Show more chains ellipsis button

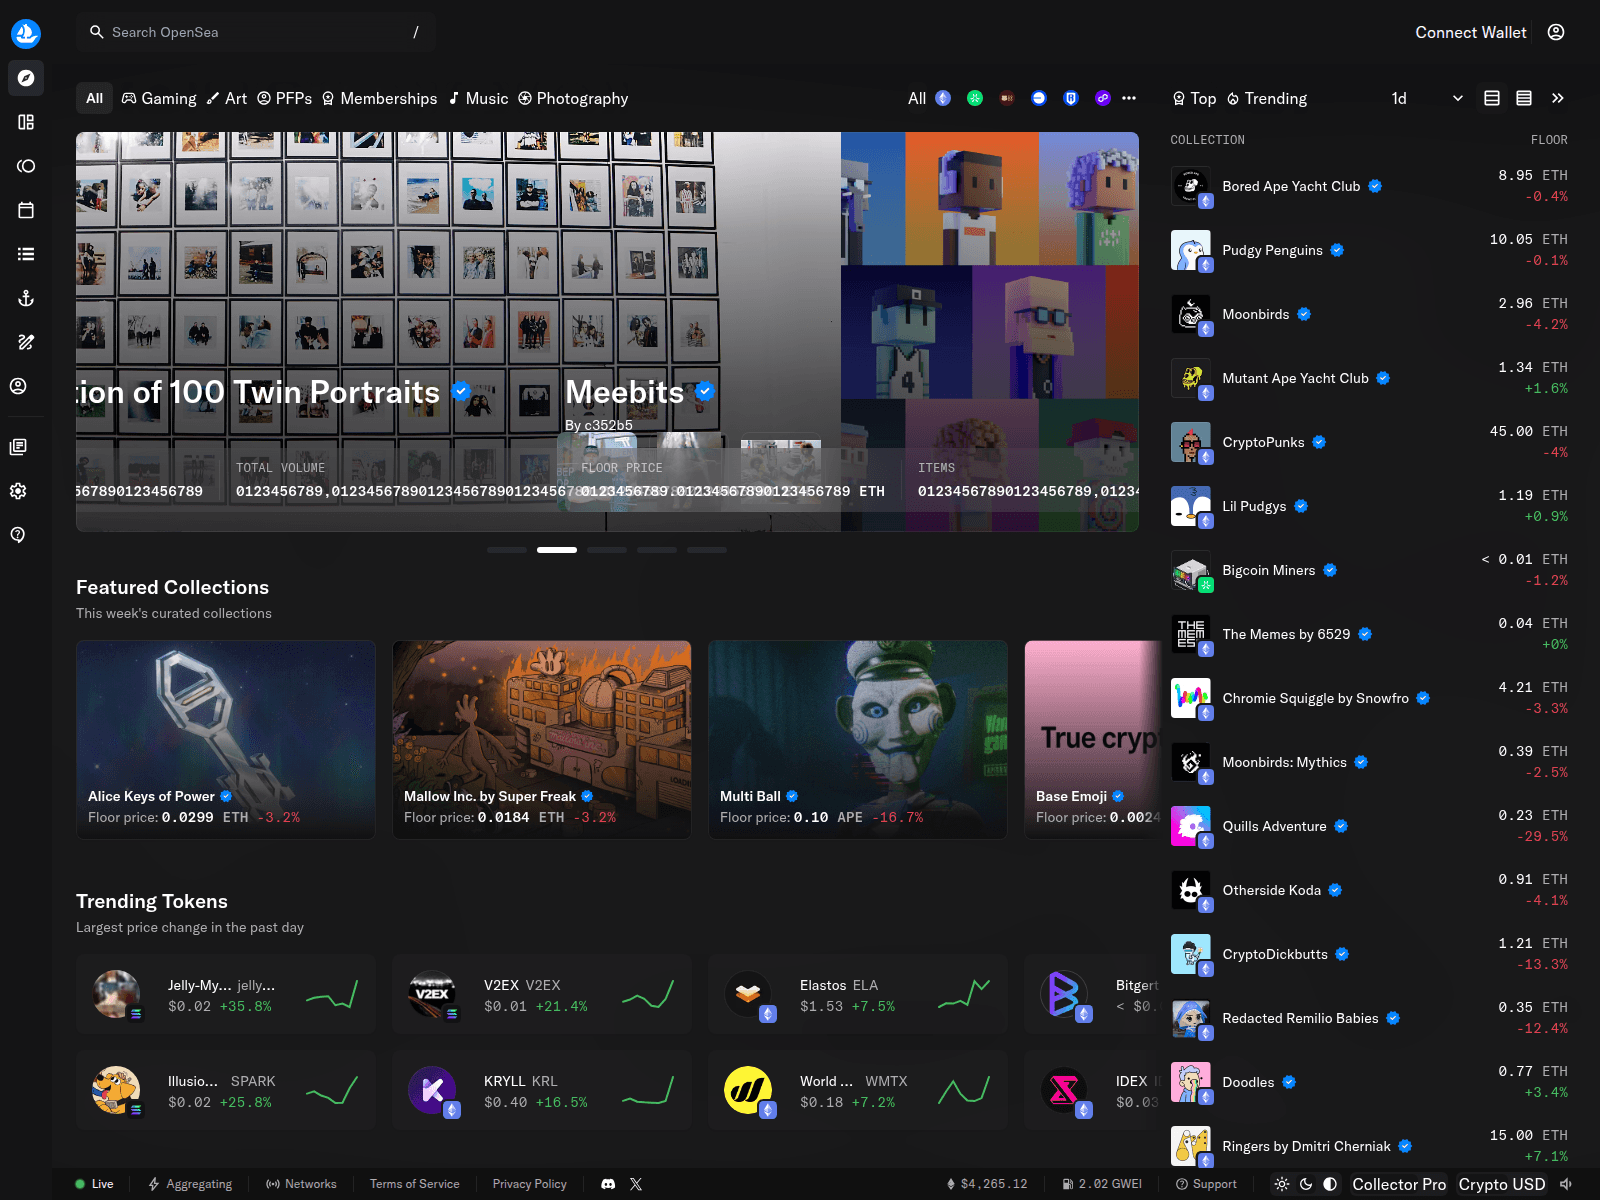click(1129, 98)
